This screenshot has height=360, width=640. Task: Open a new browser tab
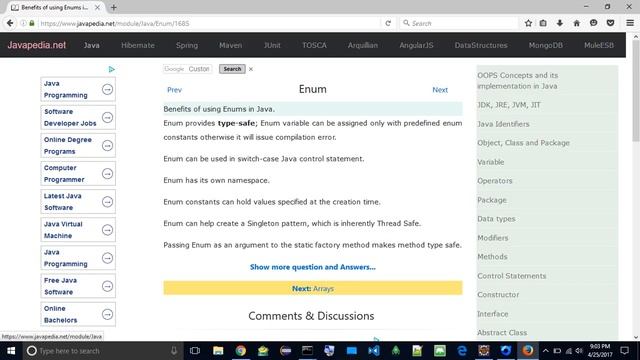pyautogui.click(x=113, y=7)
